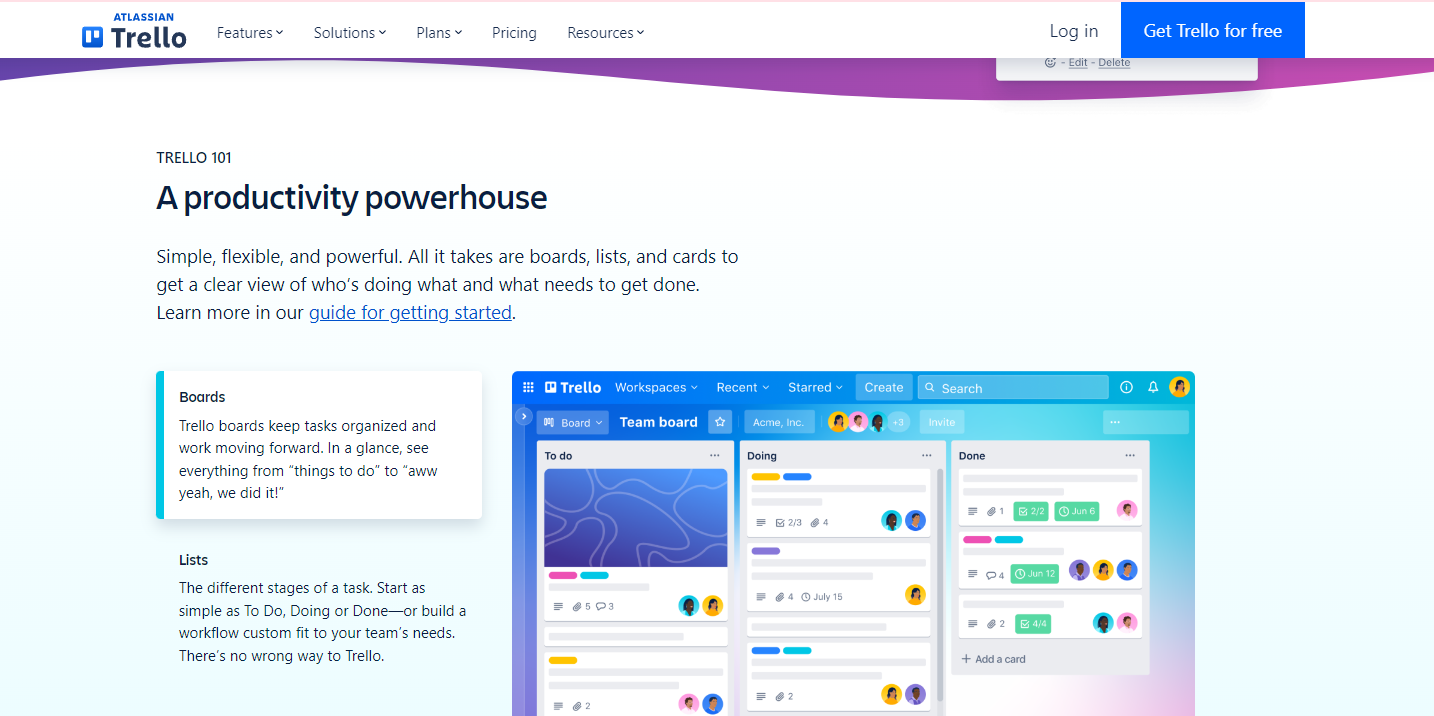Click the Acme, Inc. workspace button
The width and height of the screenshot is (1434, 716).
pos(779,422)
